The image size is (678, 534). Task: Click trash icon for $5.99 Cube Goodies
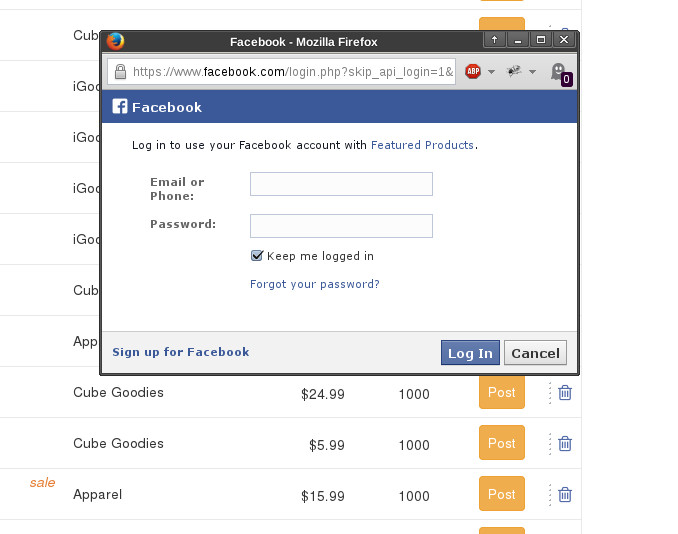pos(565,444)
